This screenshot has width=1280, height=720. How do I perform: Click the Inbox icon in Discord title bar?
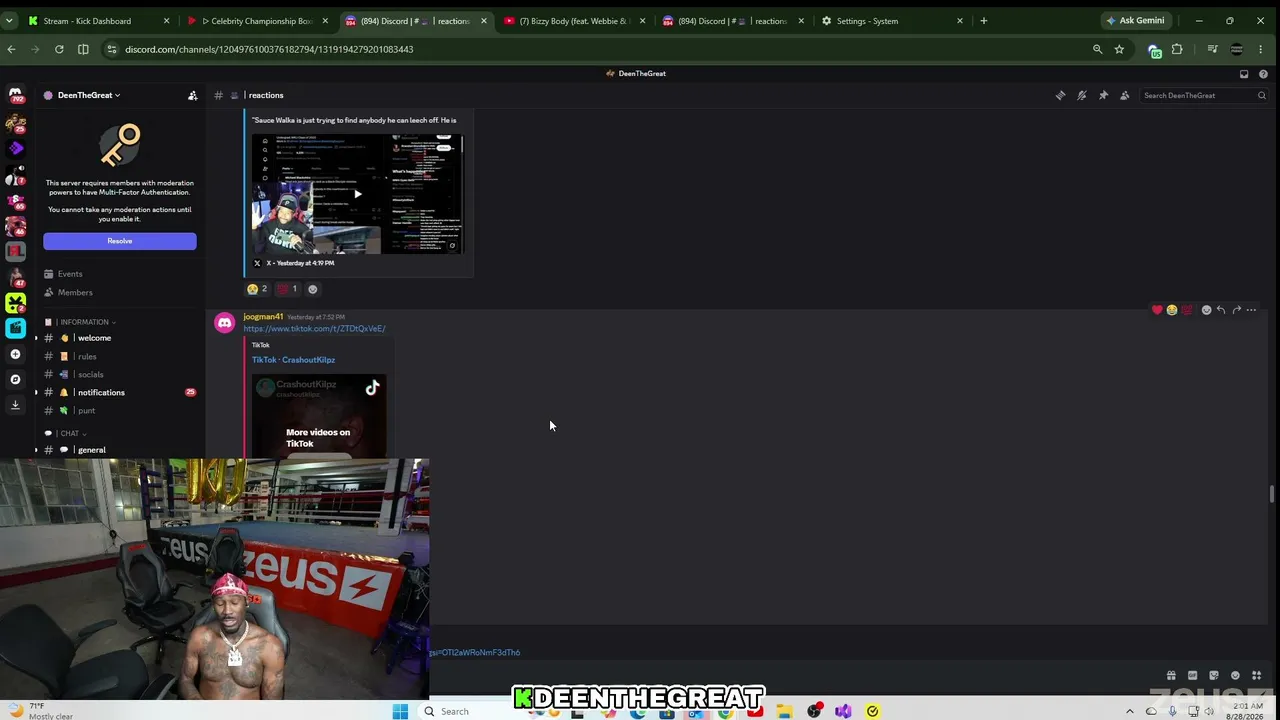tap(1244, 74)
